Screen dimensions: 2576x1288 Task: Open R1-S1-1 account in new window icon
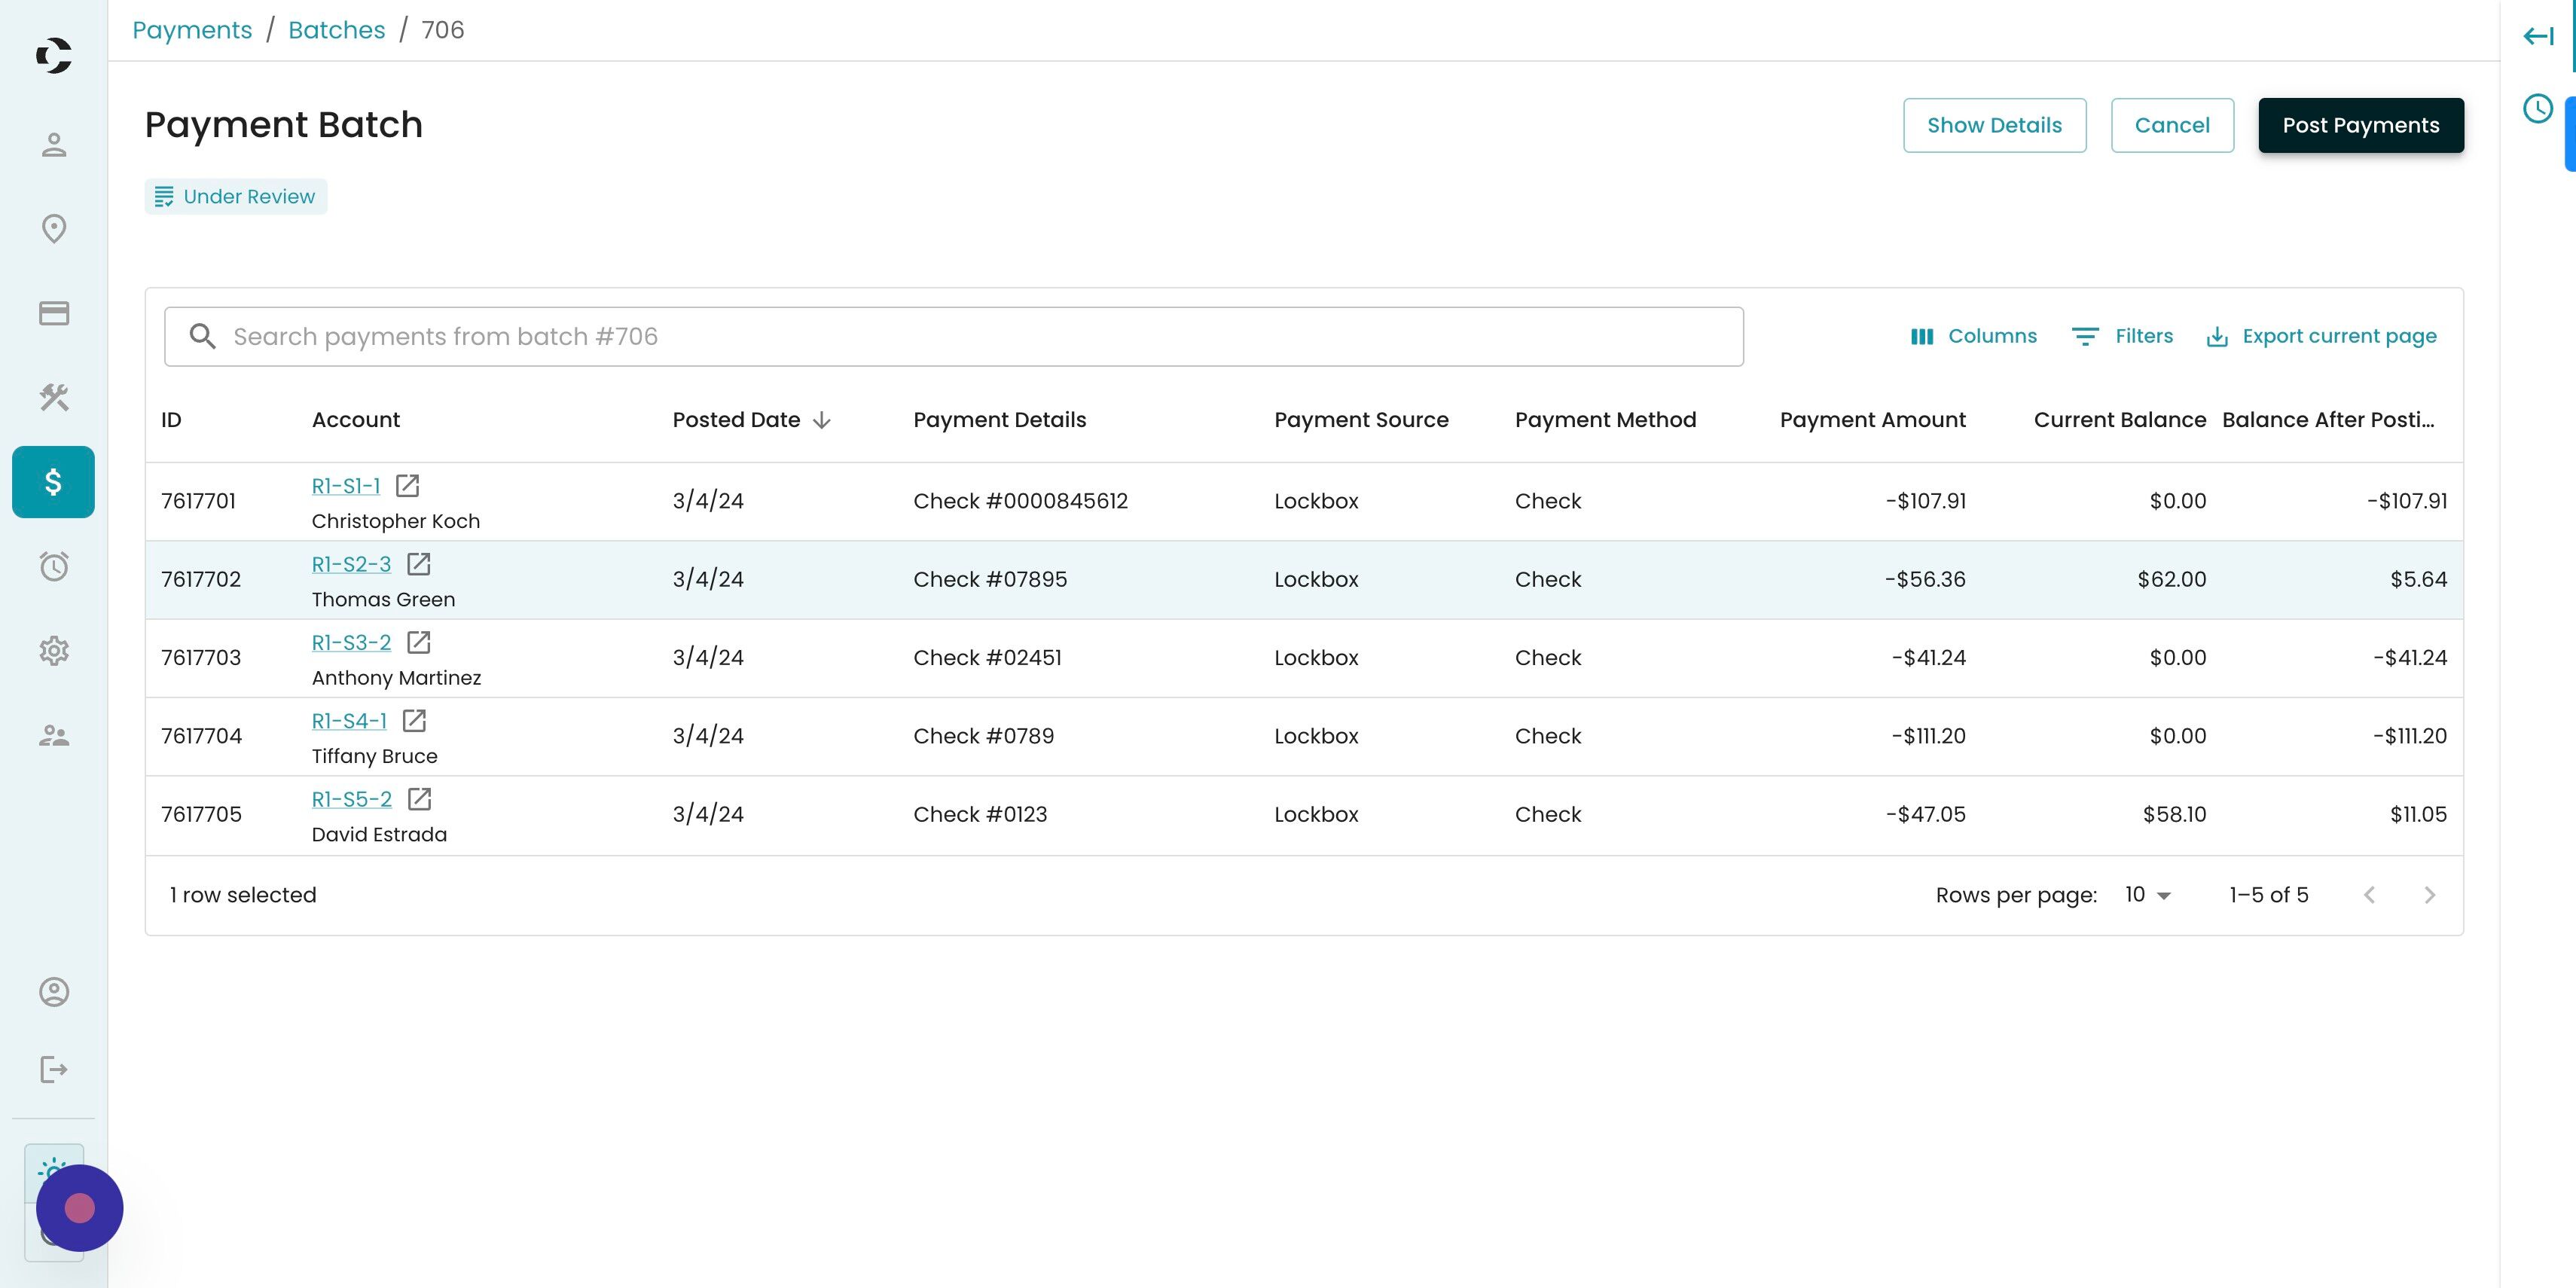407,486
